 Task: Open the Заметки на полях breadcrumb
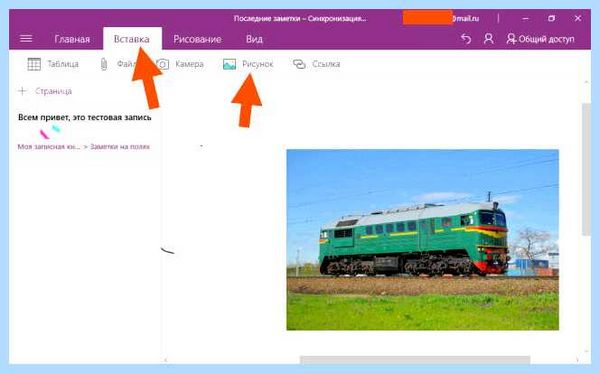point(120,147)
